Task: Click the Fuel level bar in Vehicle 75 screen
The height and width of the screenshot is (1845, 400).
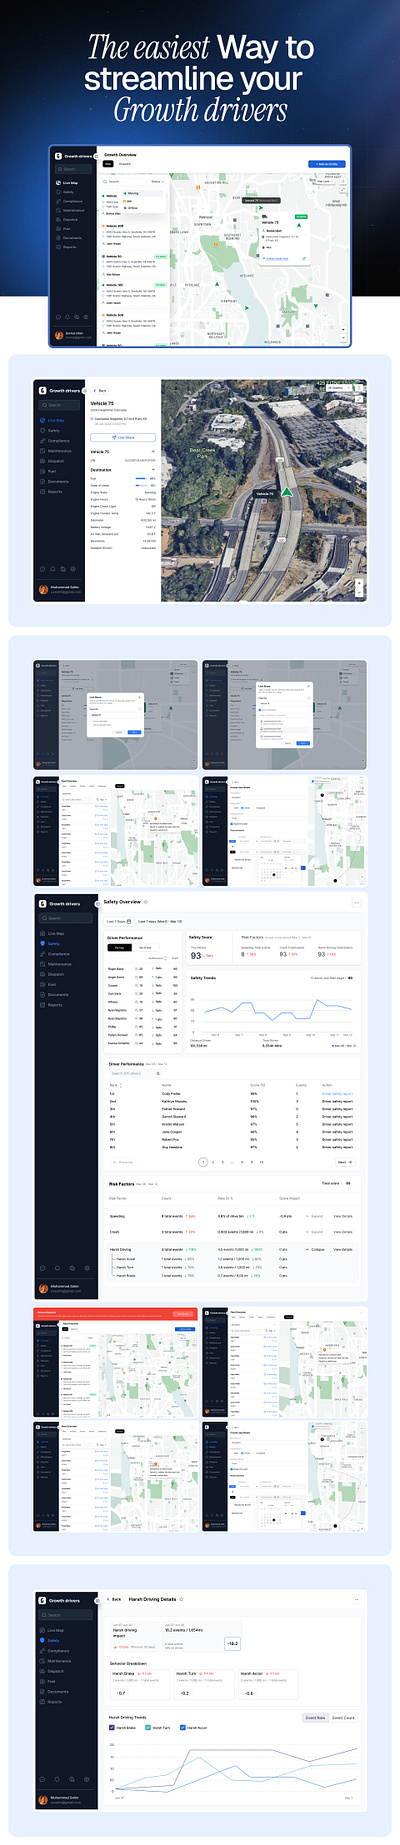Action: tap(139, 479)
